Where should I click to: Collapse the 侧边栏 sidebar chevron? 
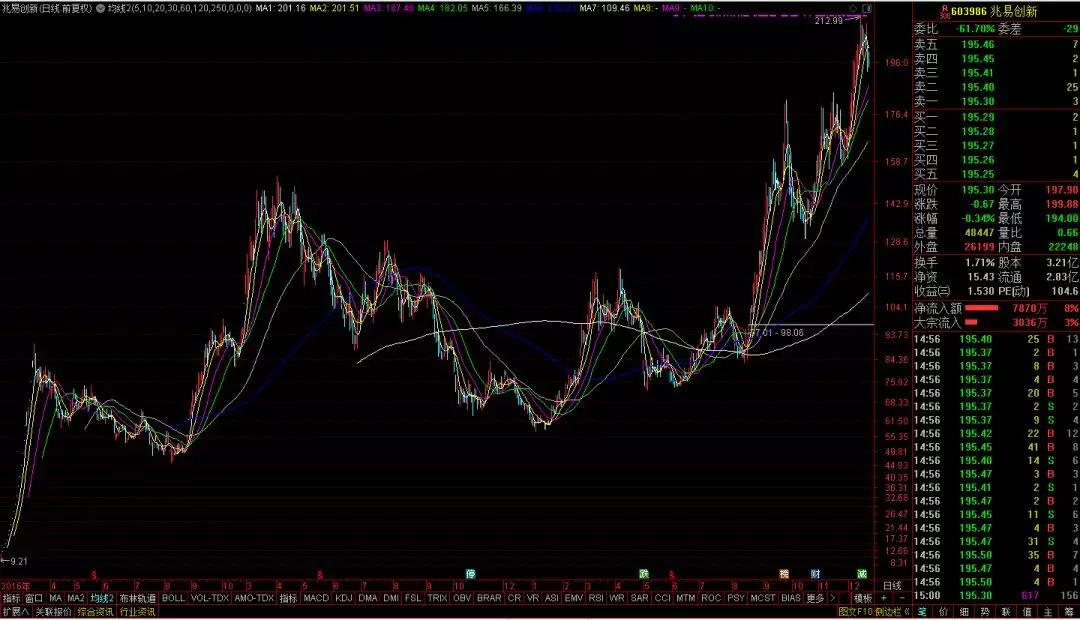click(x=906, y=611)
